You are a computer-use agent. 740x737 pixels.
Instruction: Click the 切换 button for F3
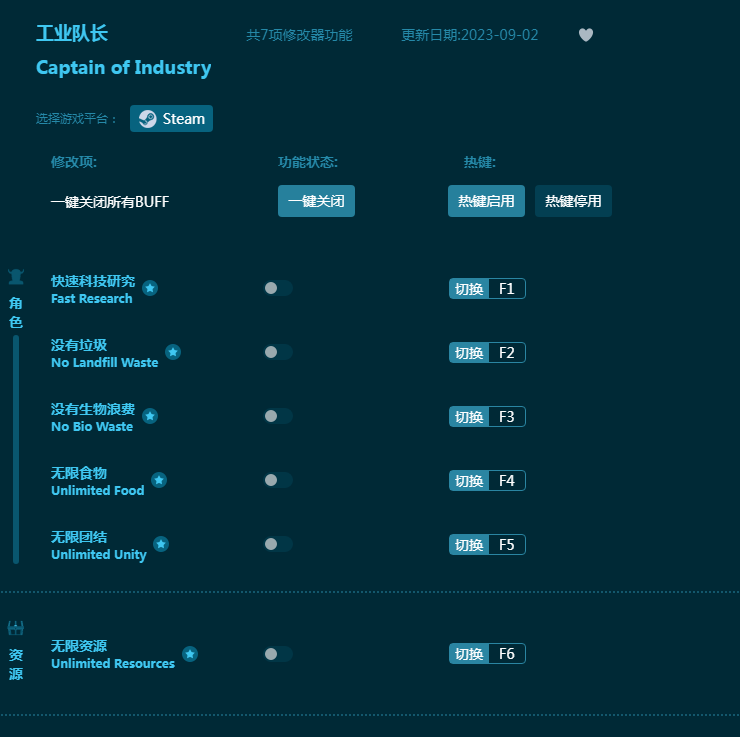469,417
